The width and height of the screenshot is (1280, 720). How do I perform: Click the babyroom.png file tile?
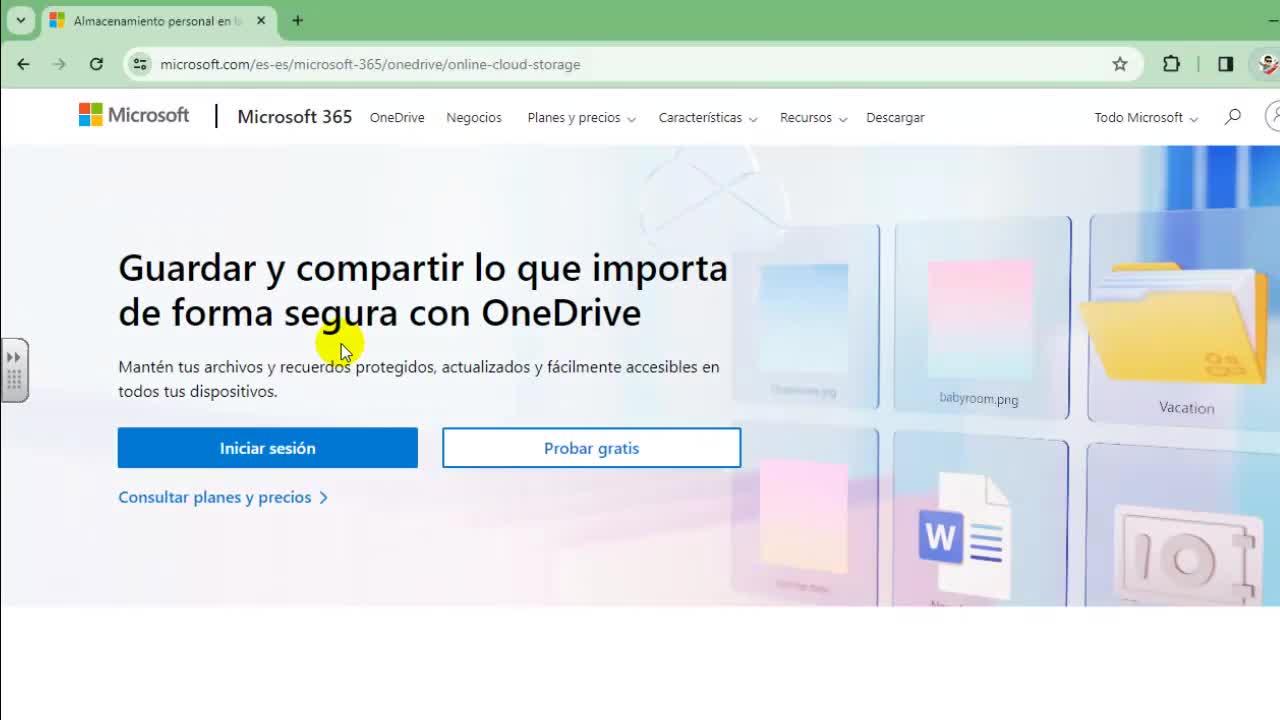(981, 315)
